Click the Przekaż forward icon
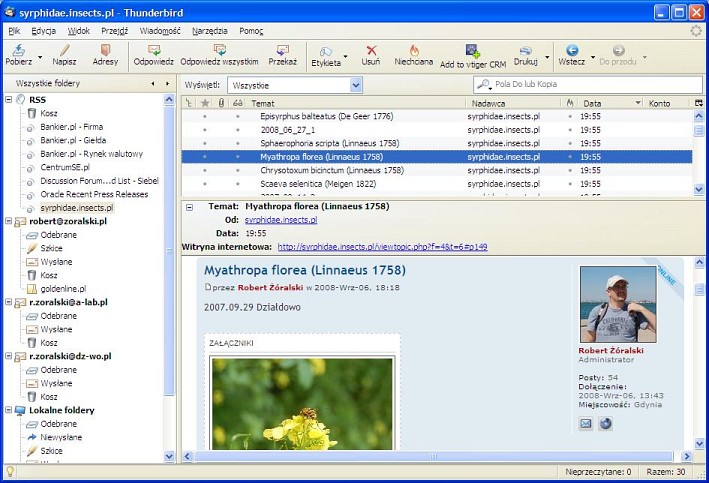The image size is (709, 483). (x=282, y=50)
